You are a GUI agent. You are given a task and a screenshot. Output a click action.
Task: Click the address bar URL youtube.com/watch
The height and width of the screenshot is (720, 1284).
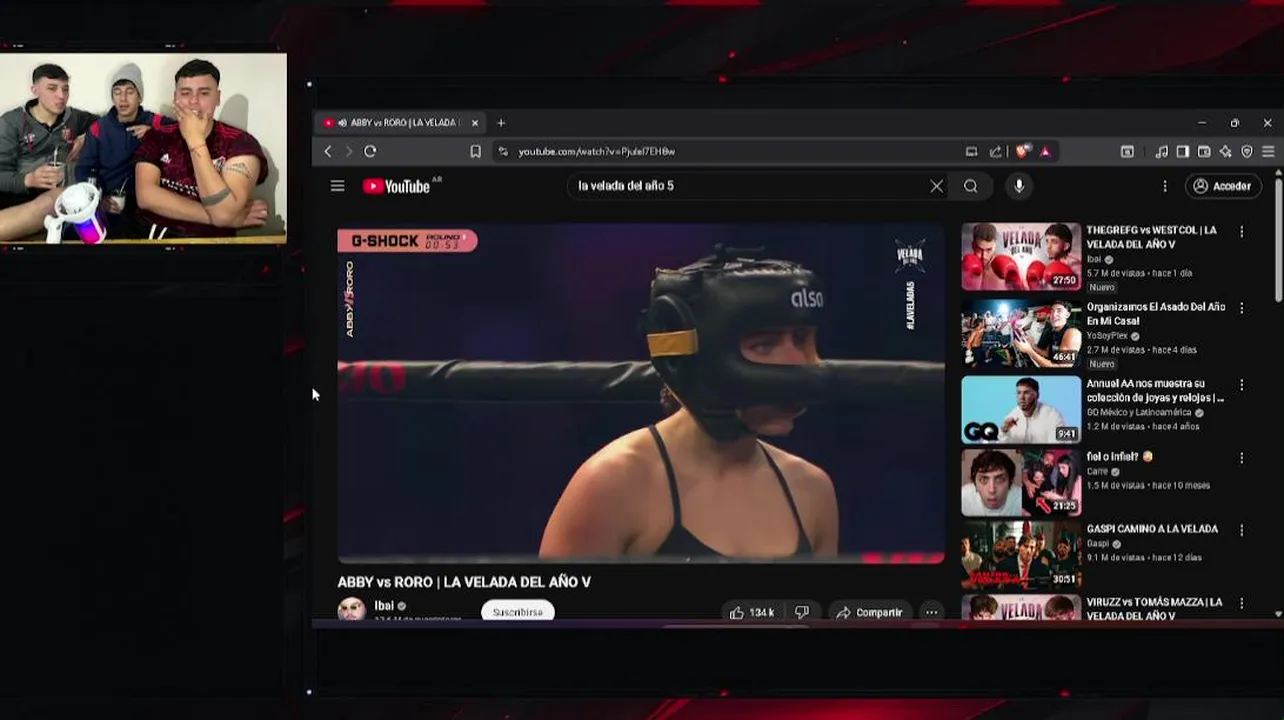596,152
